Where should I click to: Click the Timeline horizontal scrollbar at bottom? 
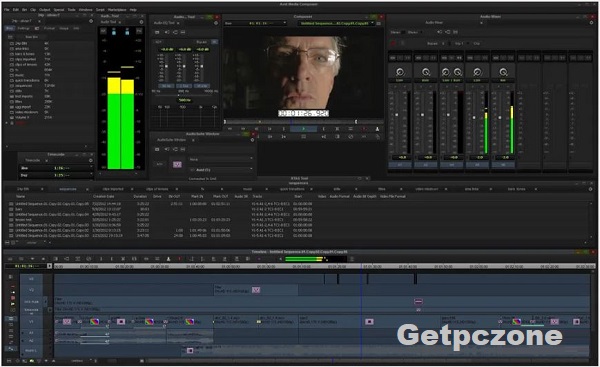(367, 361)
